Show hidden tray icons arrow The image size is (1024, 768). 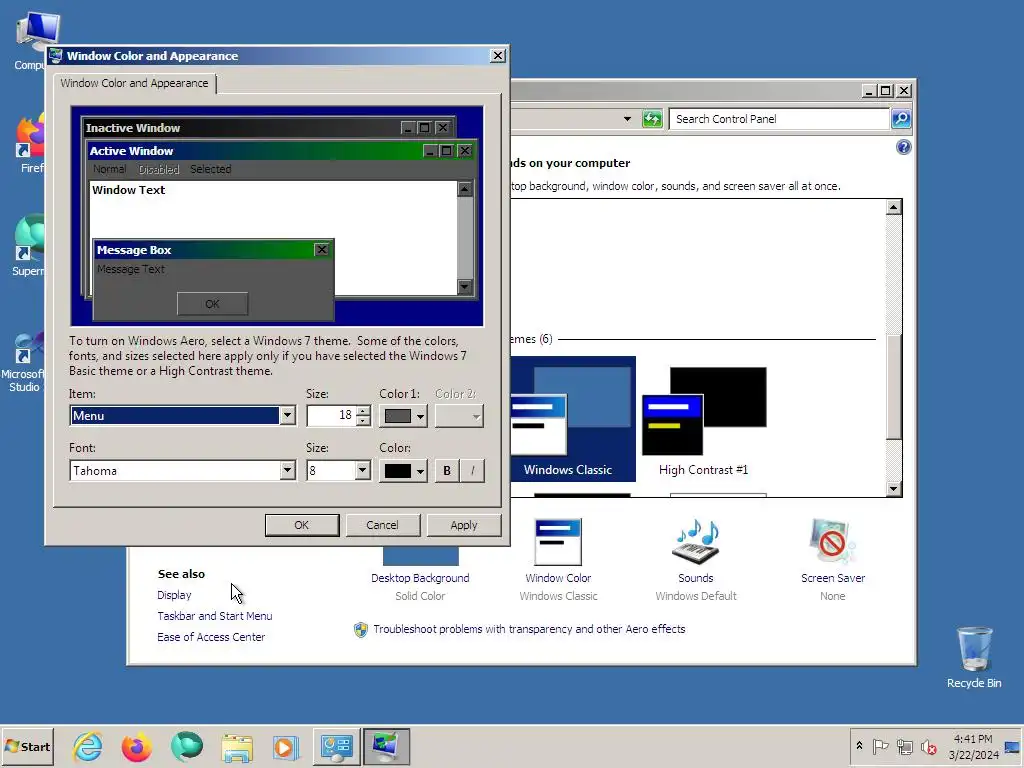coord(859,746)
